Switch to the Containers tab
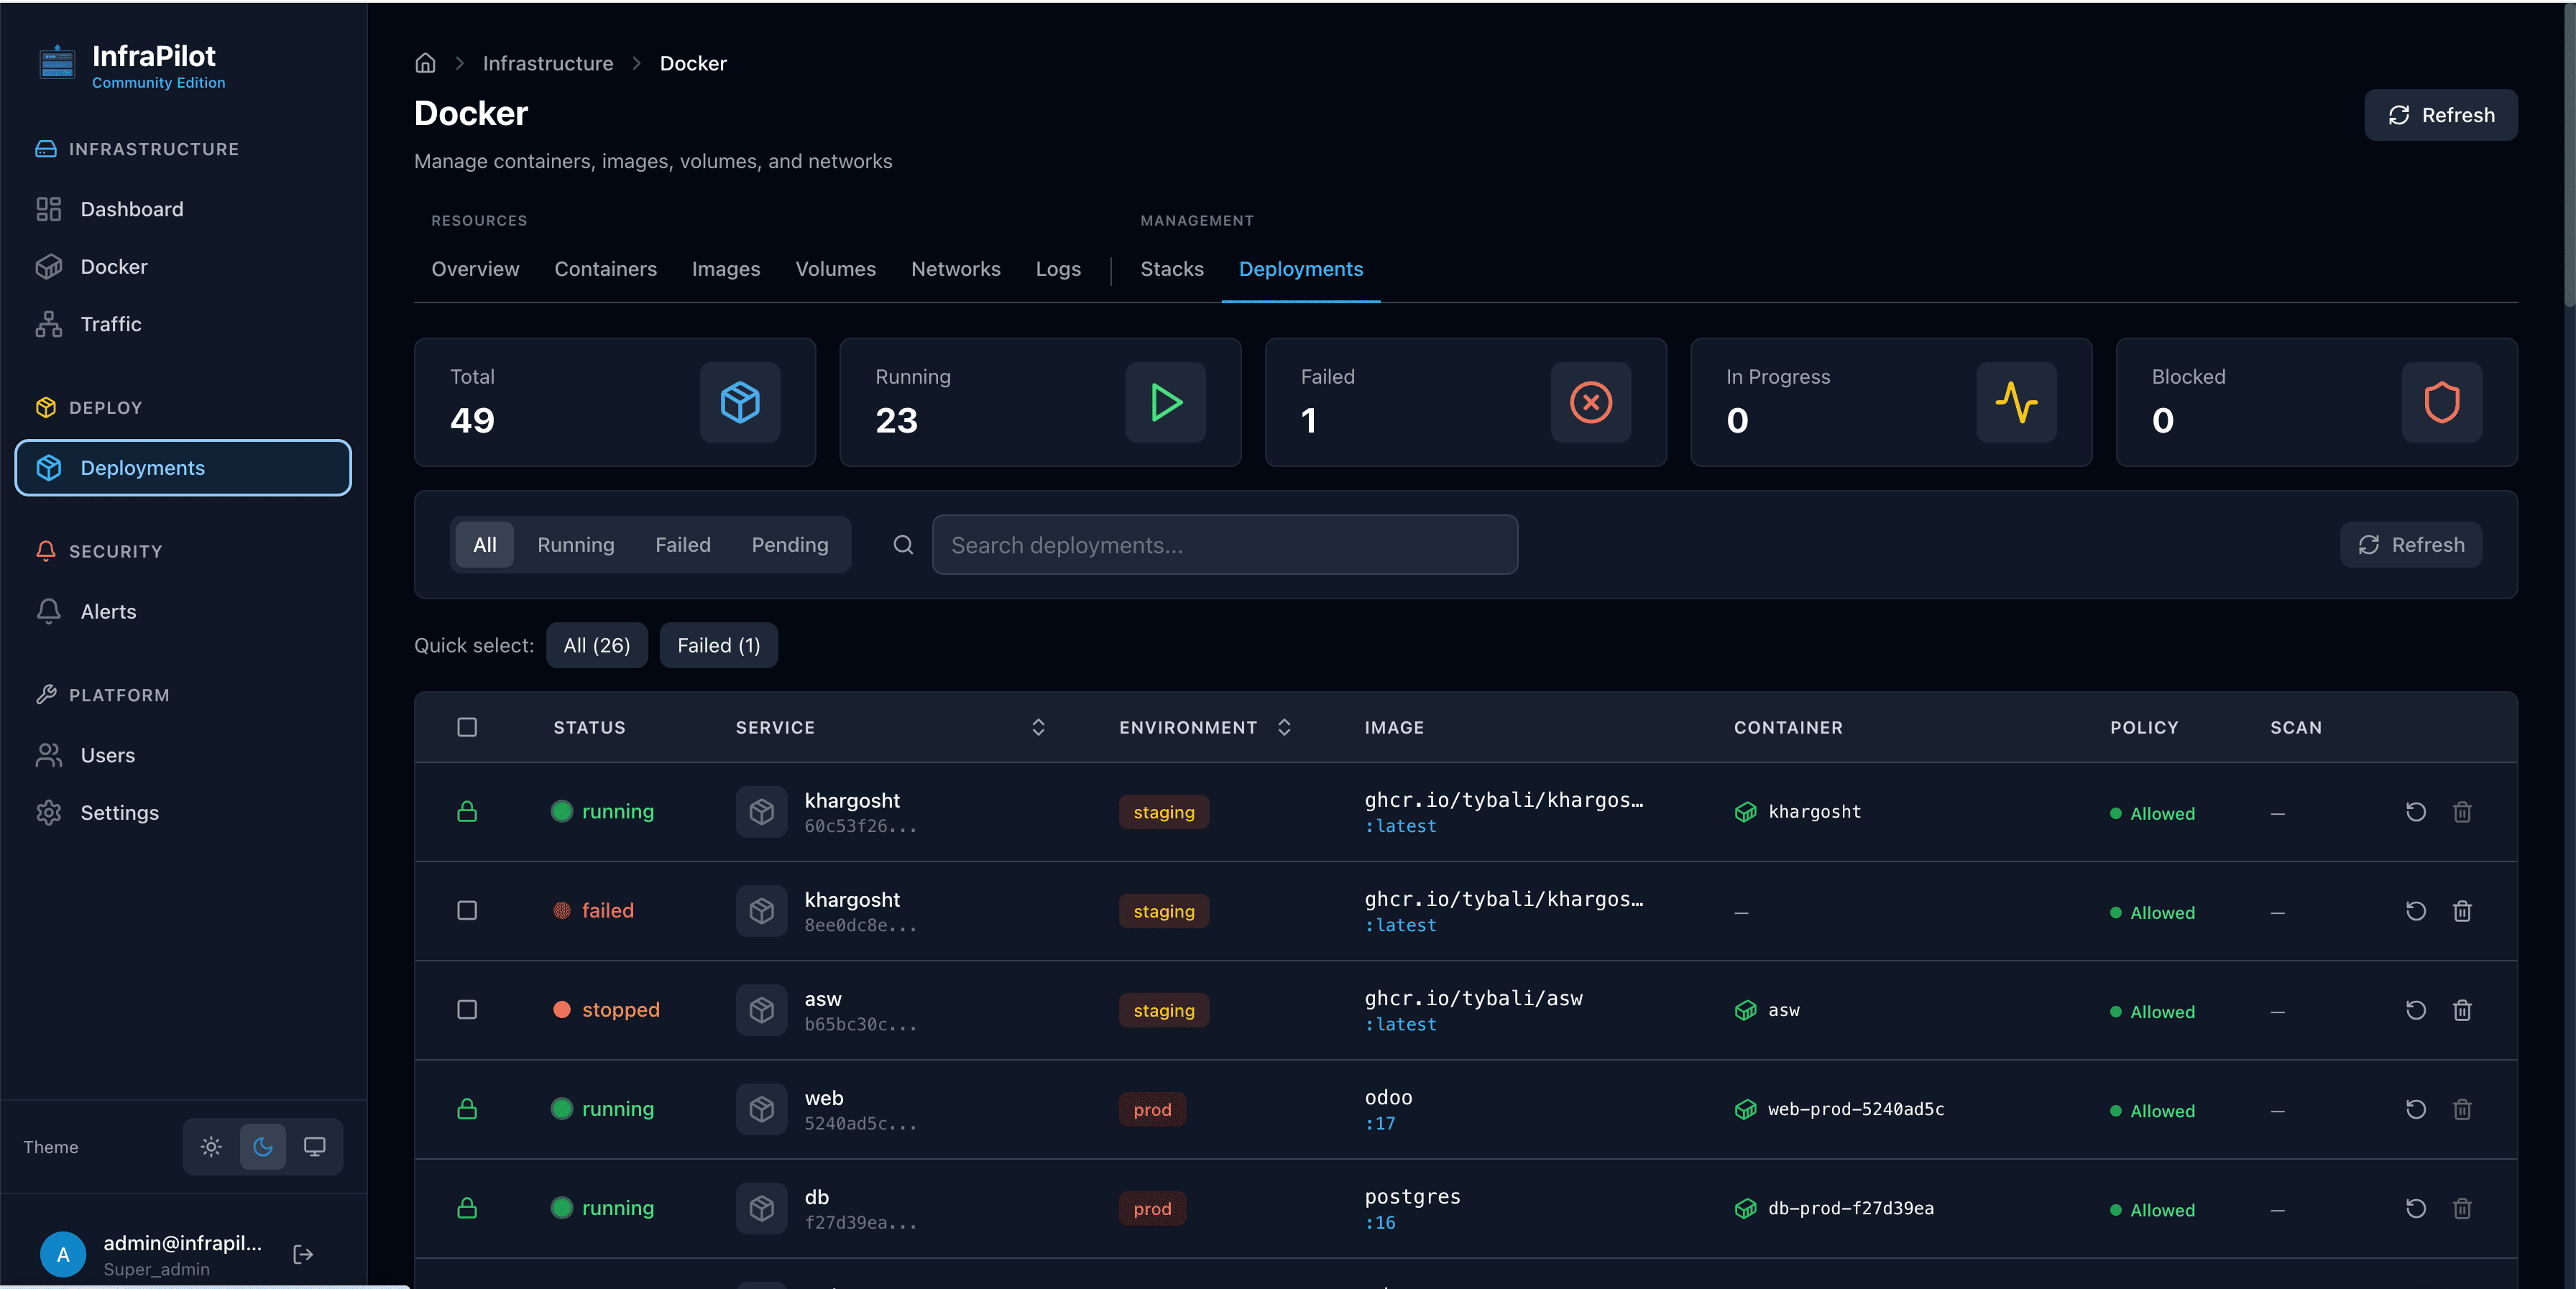Viewport: 2576px width, 1289px height. coord(605,269)
